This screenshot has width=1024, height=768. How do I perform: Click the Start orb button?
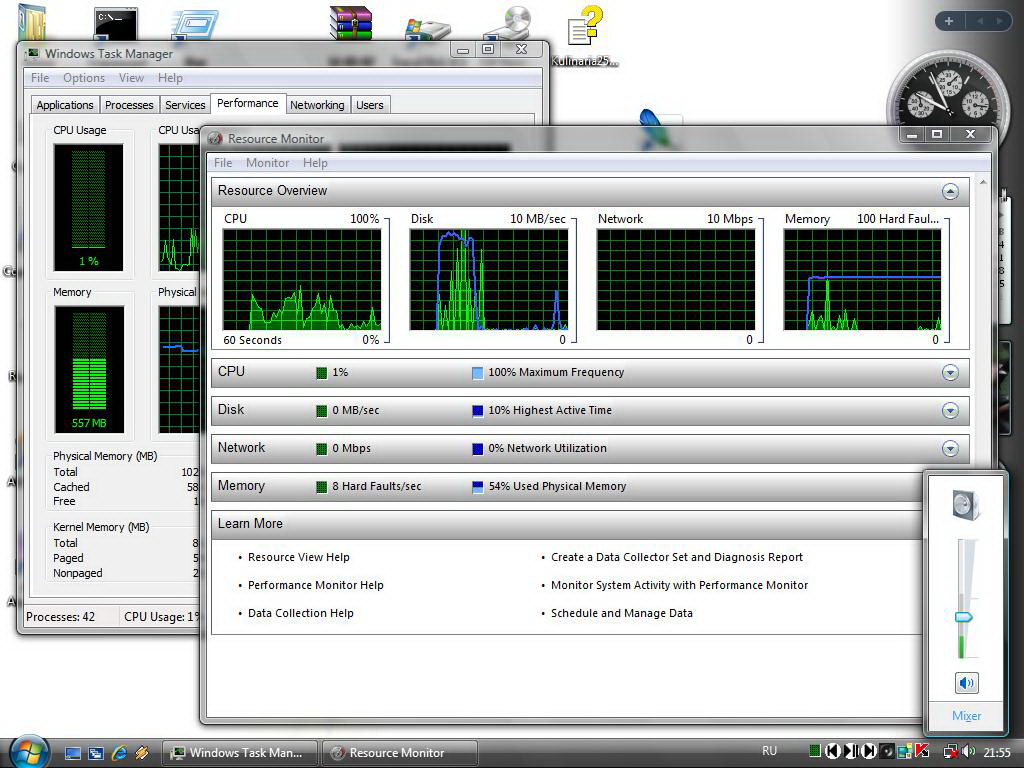pyautogui.click(x=29, y=751)
